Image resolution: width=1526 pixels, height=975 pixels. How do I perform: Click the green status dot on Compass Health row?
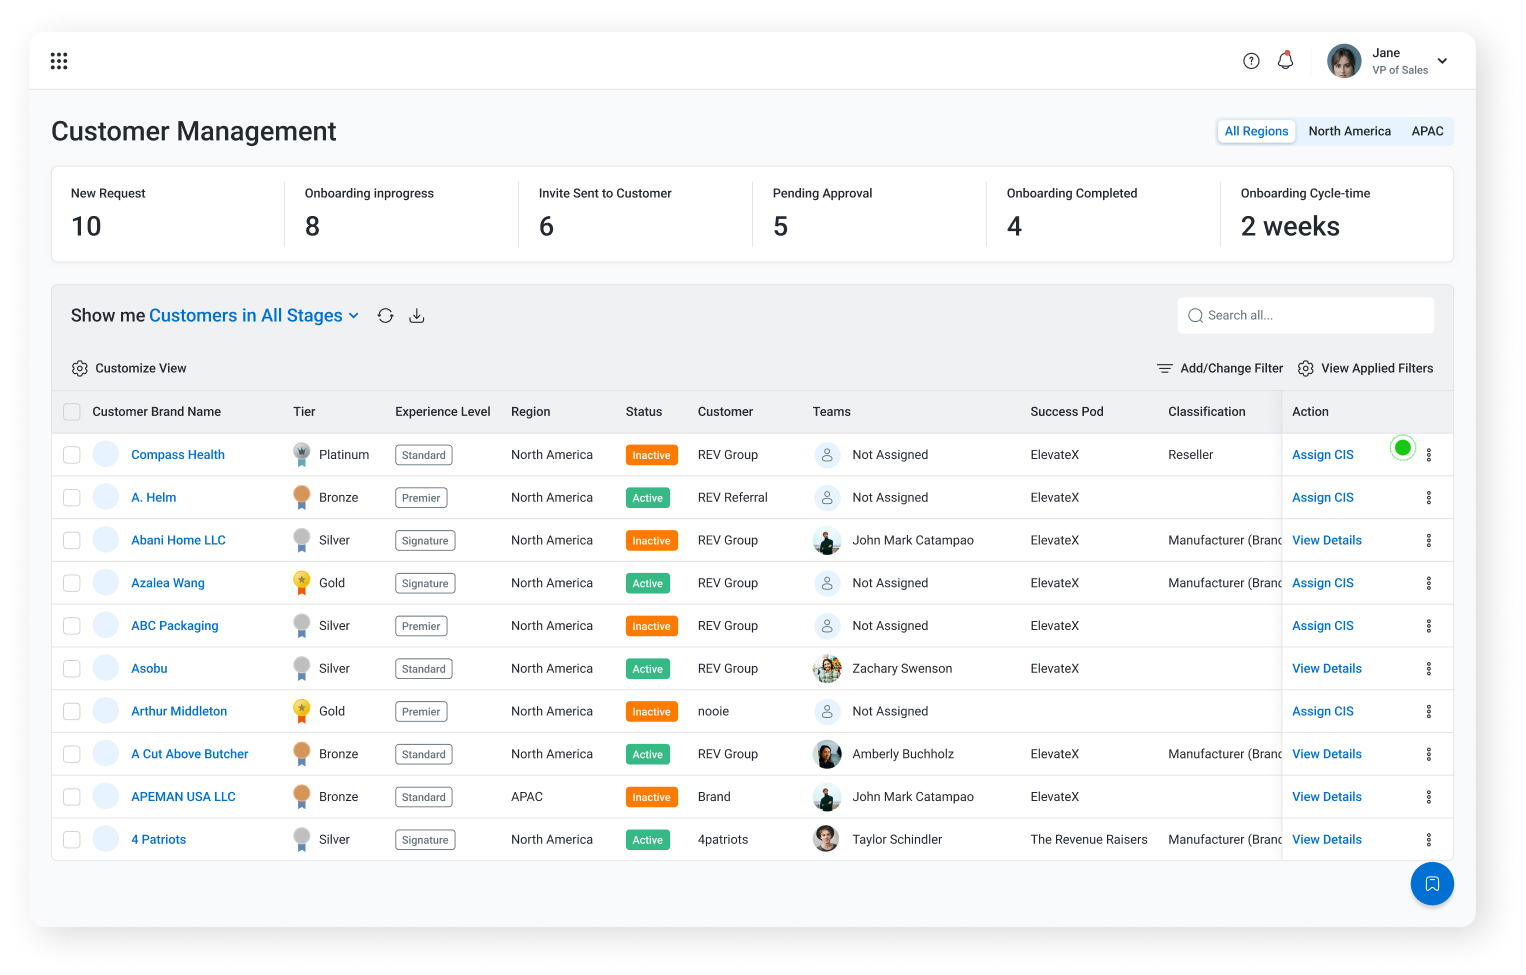pos(1402,448)
